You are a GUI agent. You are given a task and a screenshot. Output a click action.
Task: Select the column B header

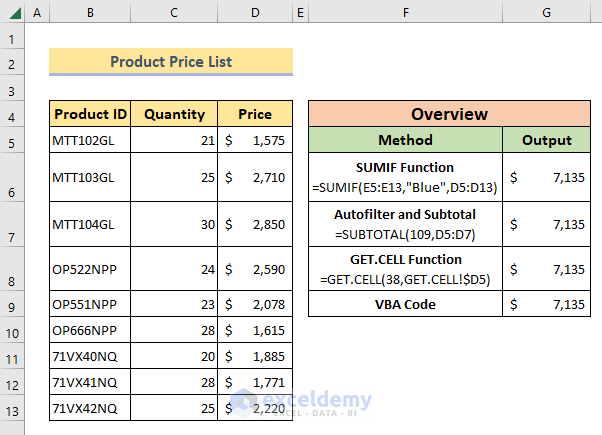pos(90,12)
